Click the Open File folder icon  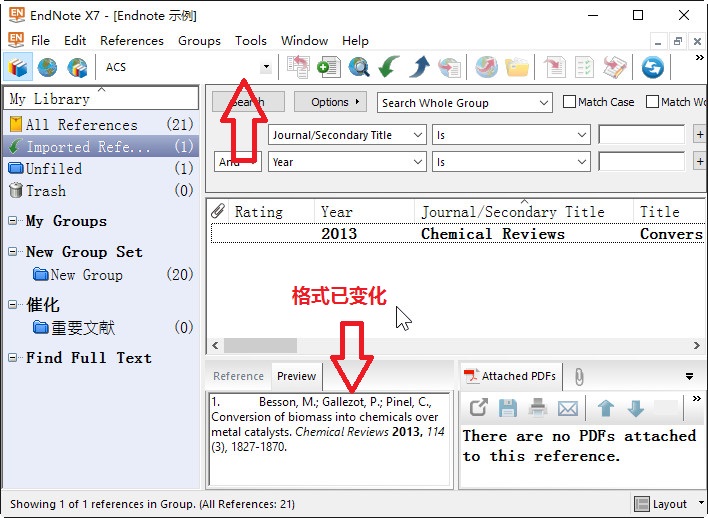[517, 67]
